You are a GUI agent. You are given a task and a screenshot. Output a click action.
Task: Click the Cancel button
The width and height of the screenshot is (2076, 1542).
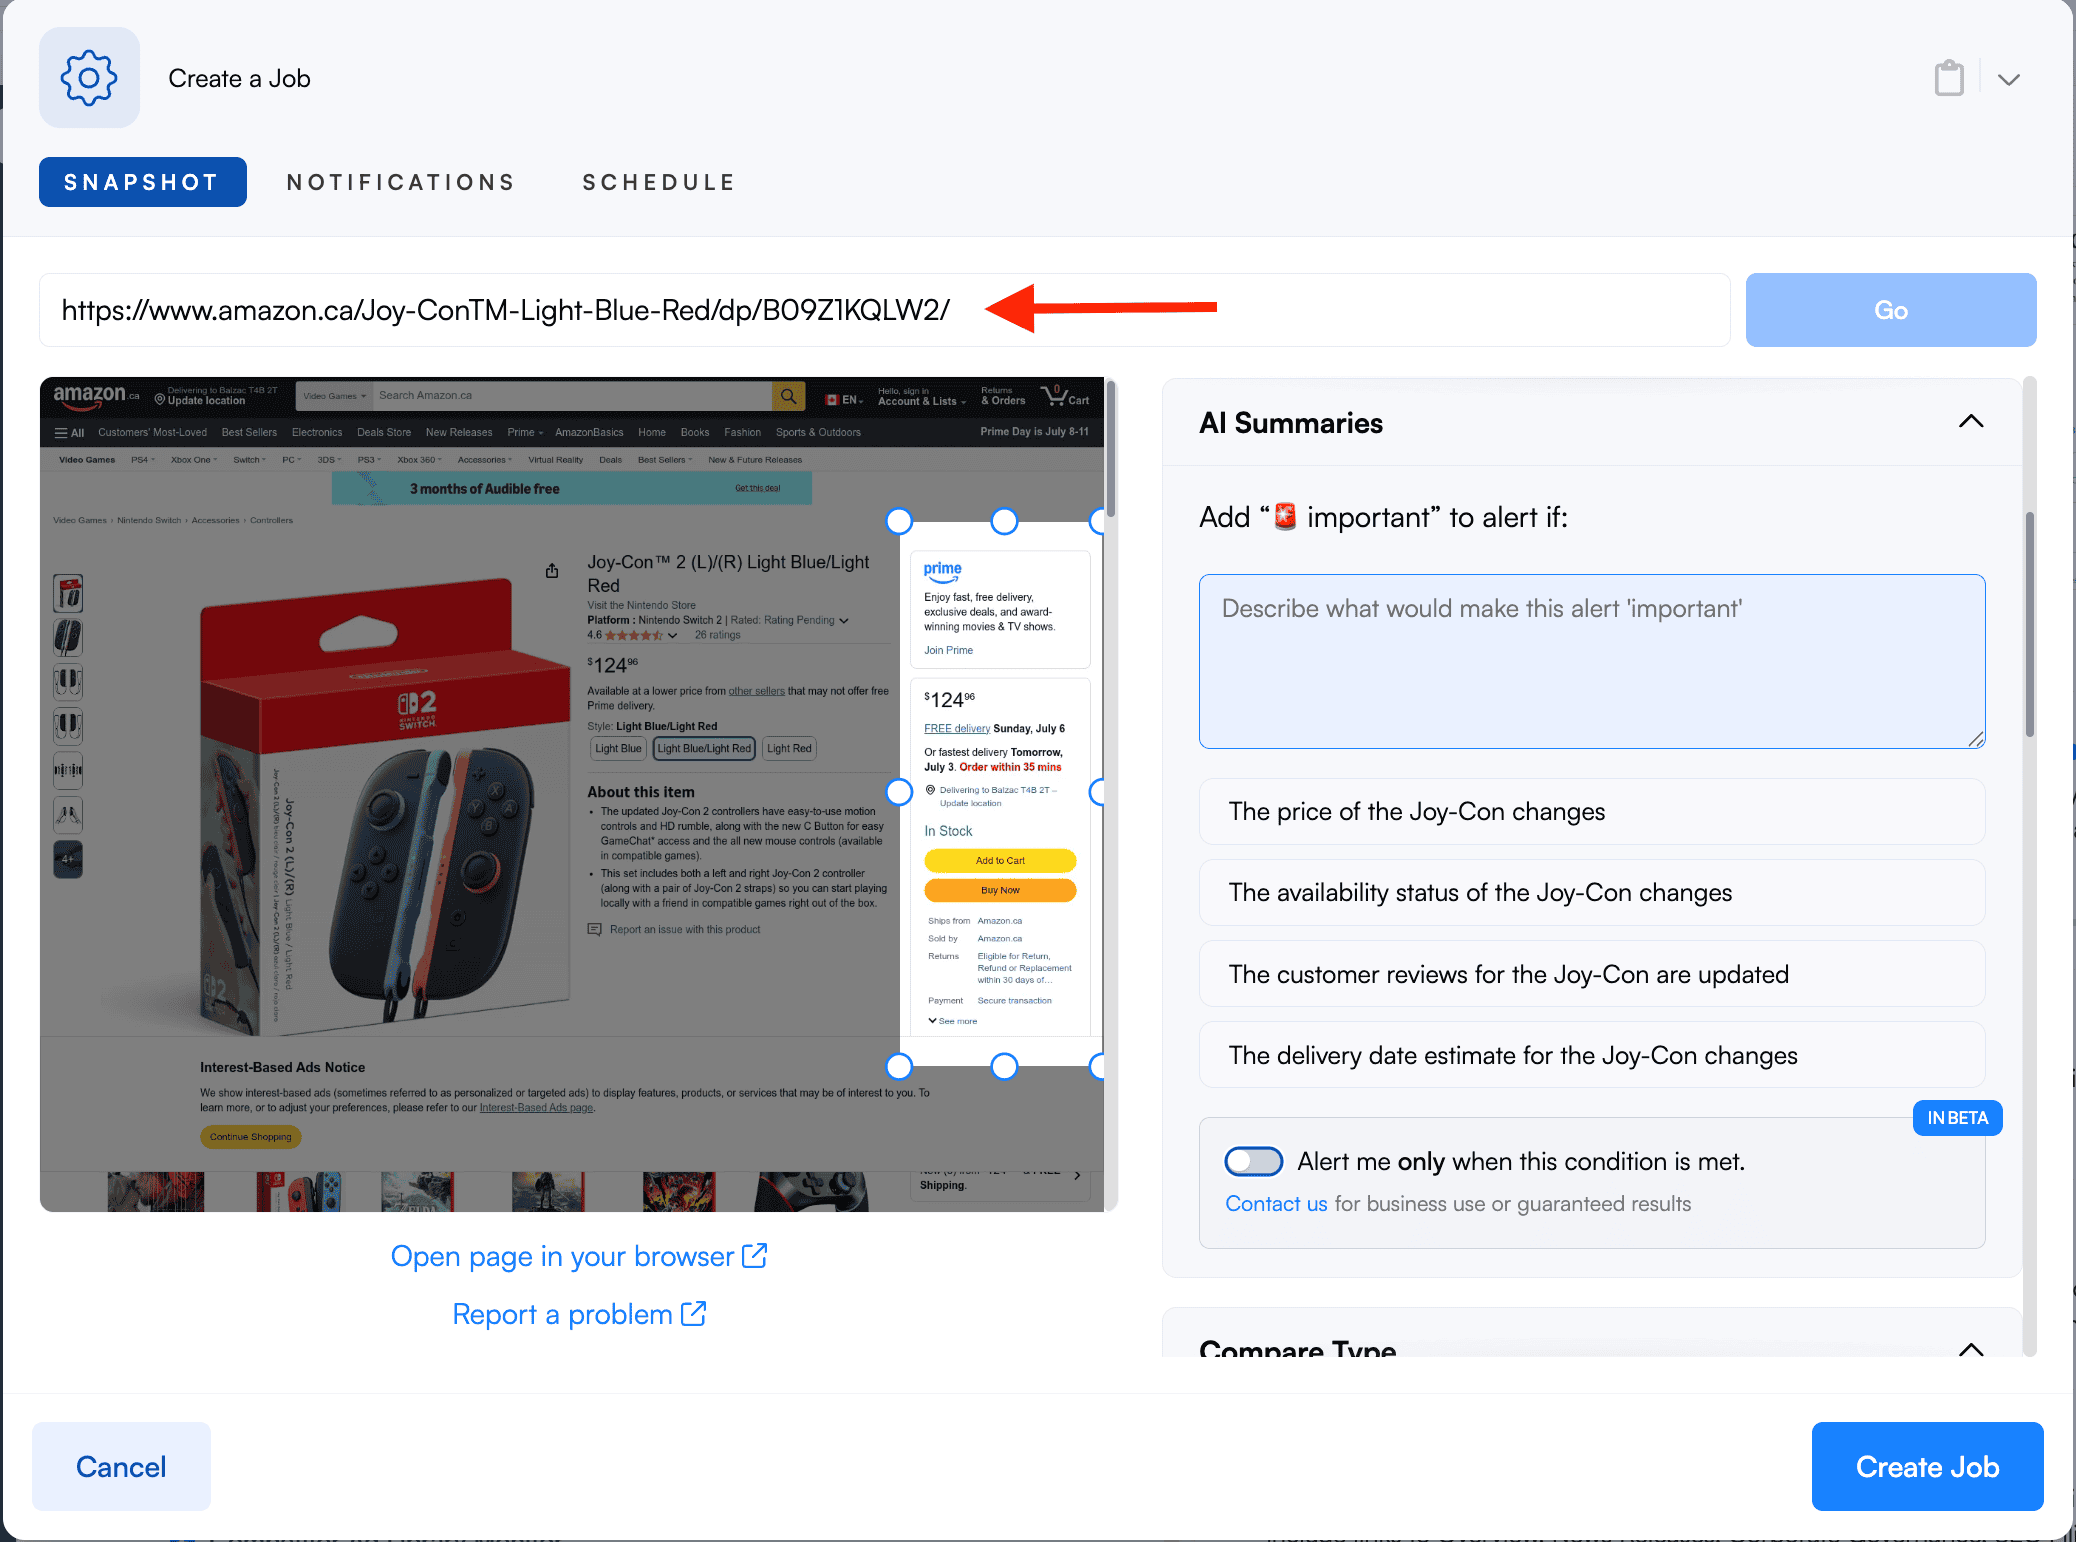121,1466
